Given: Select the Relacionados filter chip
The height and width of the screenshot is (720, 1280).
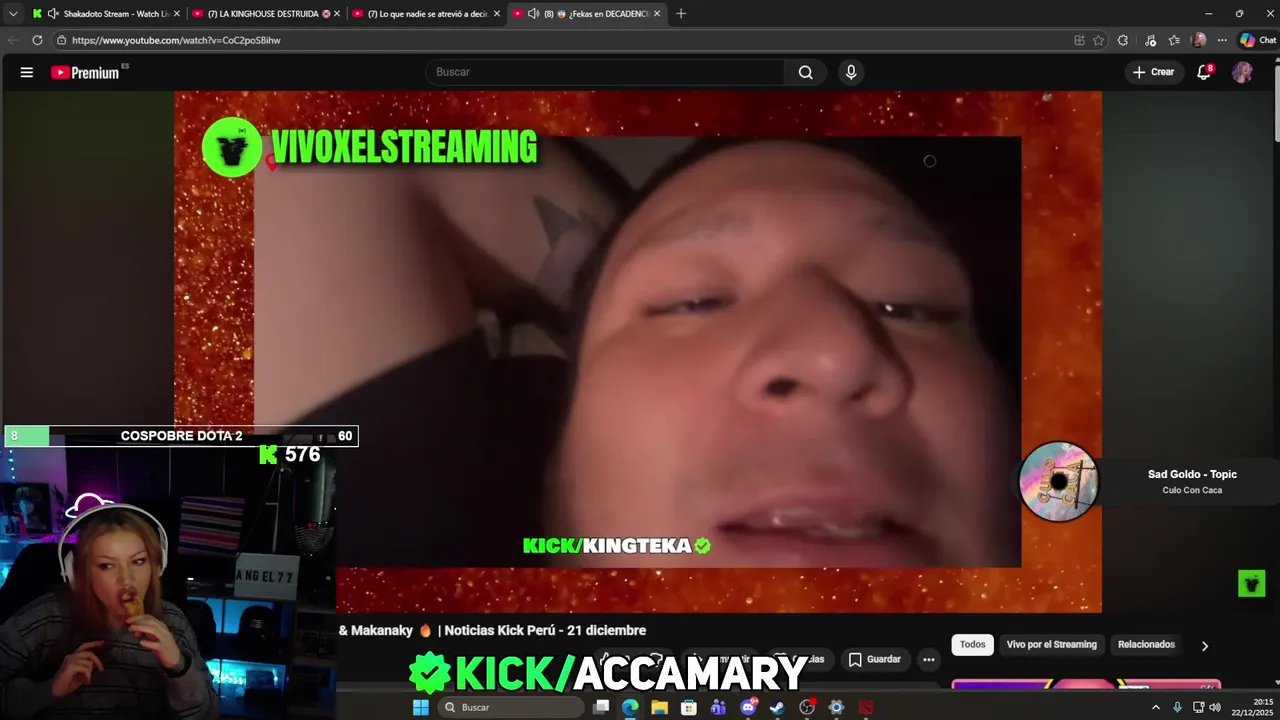Looking at the screenshot, I should 1146,645.
